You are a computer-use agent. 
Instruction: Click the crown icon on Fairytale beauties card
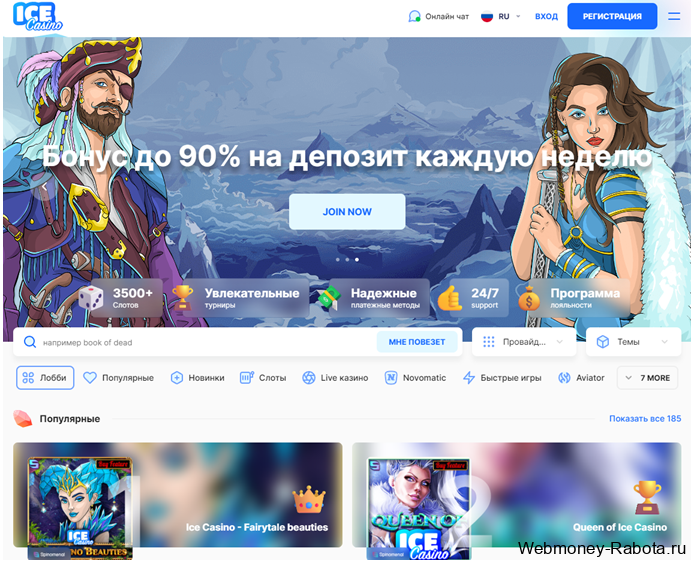coord(309,500)
